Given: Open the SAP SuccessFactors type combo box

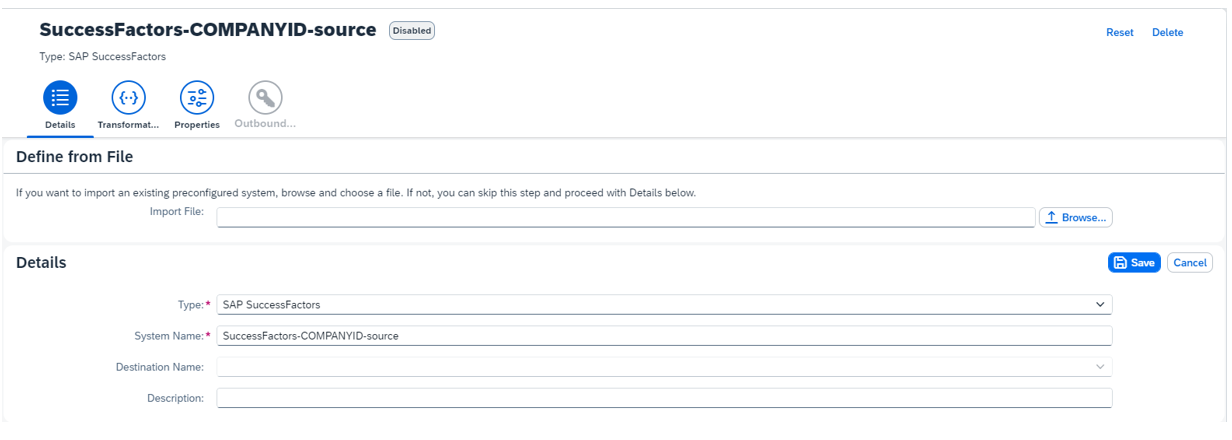Looking at the screenshot, I should pos(664,304).
